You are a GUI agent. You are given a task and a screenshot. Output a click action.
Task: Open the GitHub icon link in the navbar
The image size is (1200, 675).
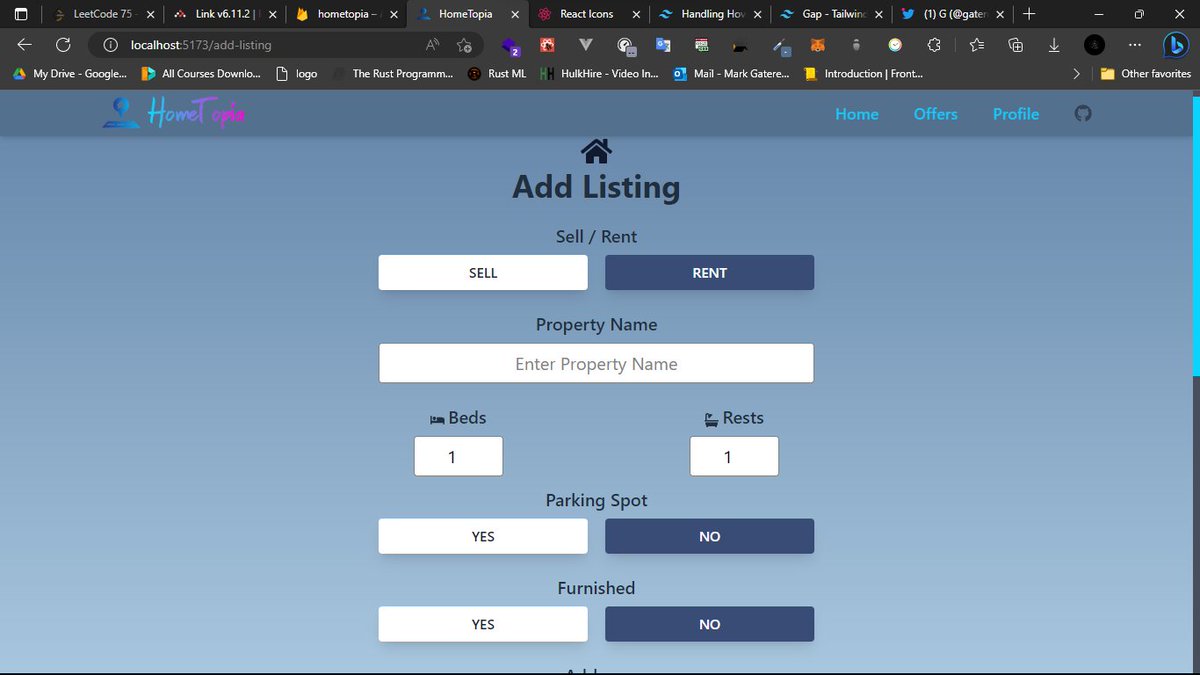click(x=1082, y=114)
